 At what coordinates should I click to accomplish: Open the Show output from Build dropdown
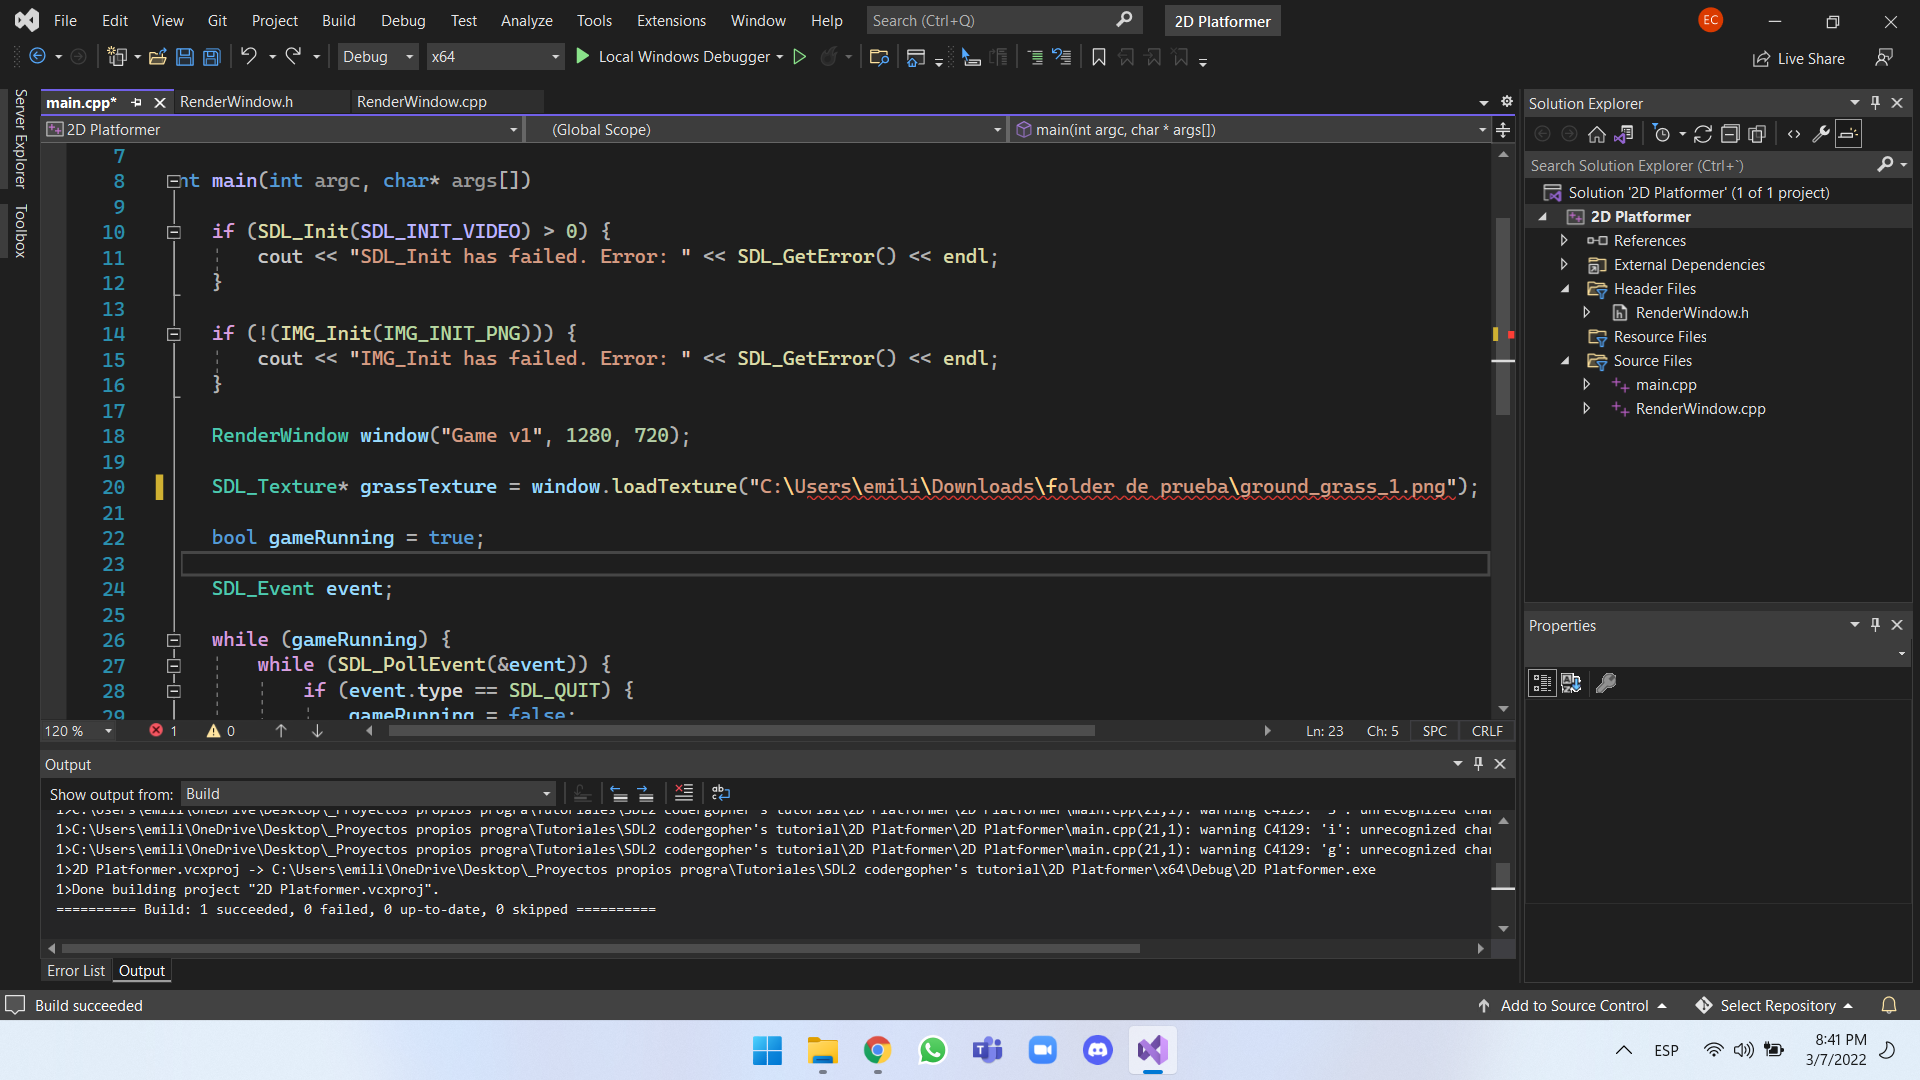367,794
